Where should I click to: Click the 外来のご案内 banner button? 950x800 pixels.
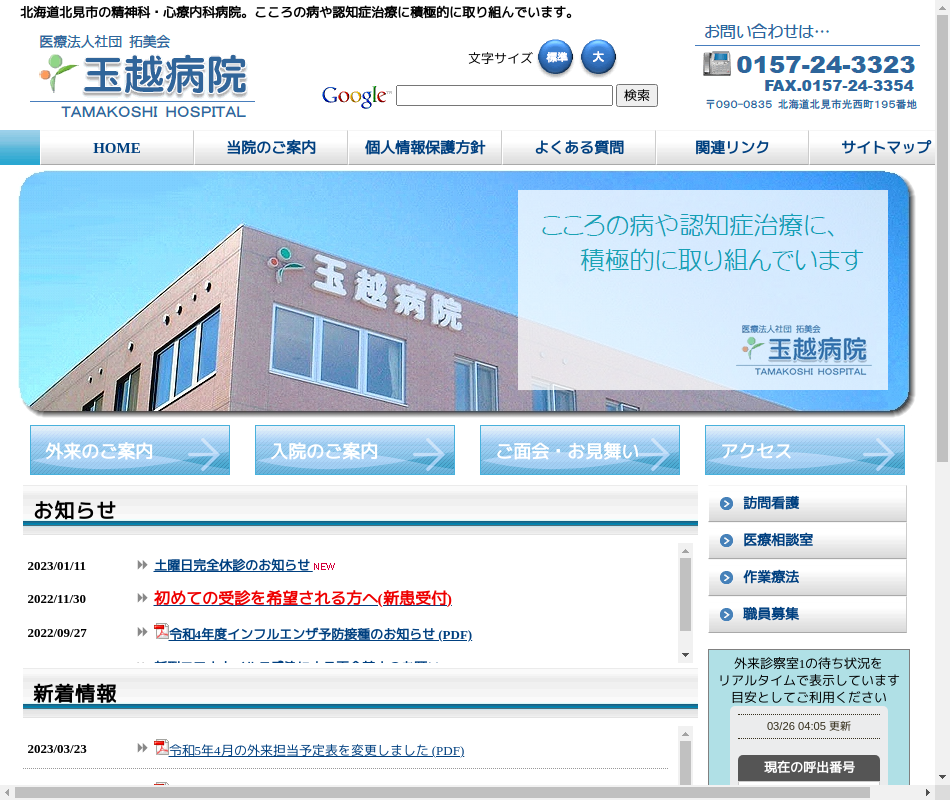[x=130, y=451]
